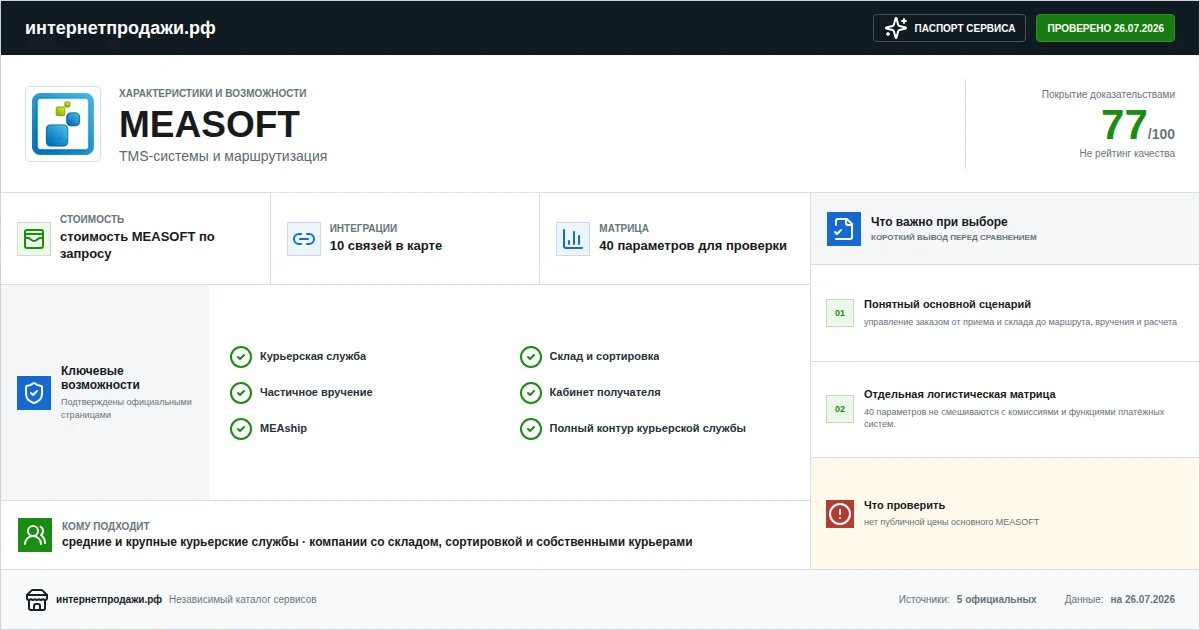Image resolution: width=1200 pixels, height=630 pixels.
Task: Click the Ключевые возможности heading
Action: 100,378
